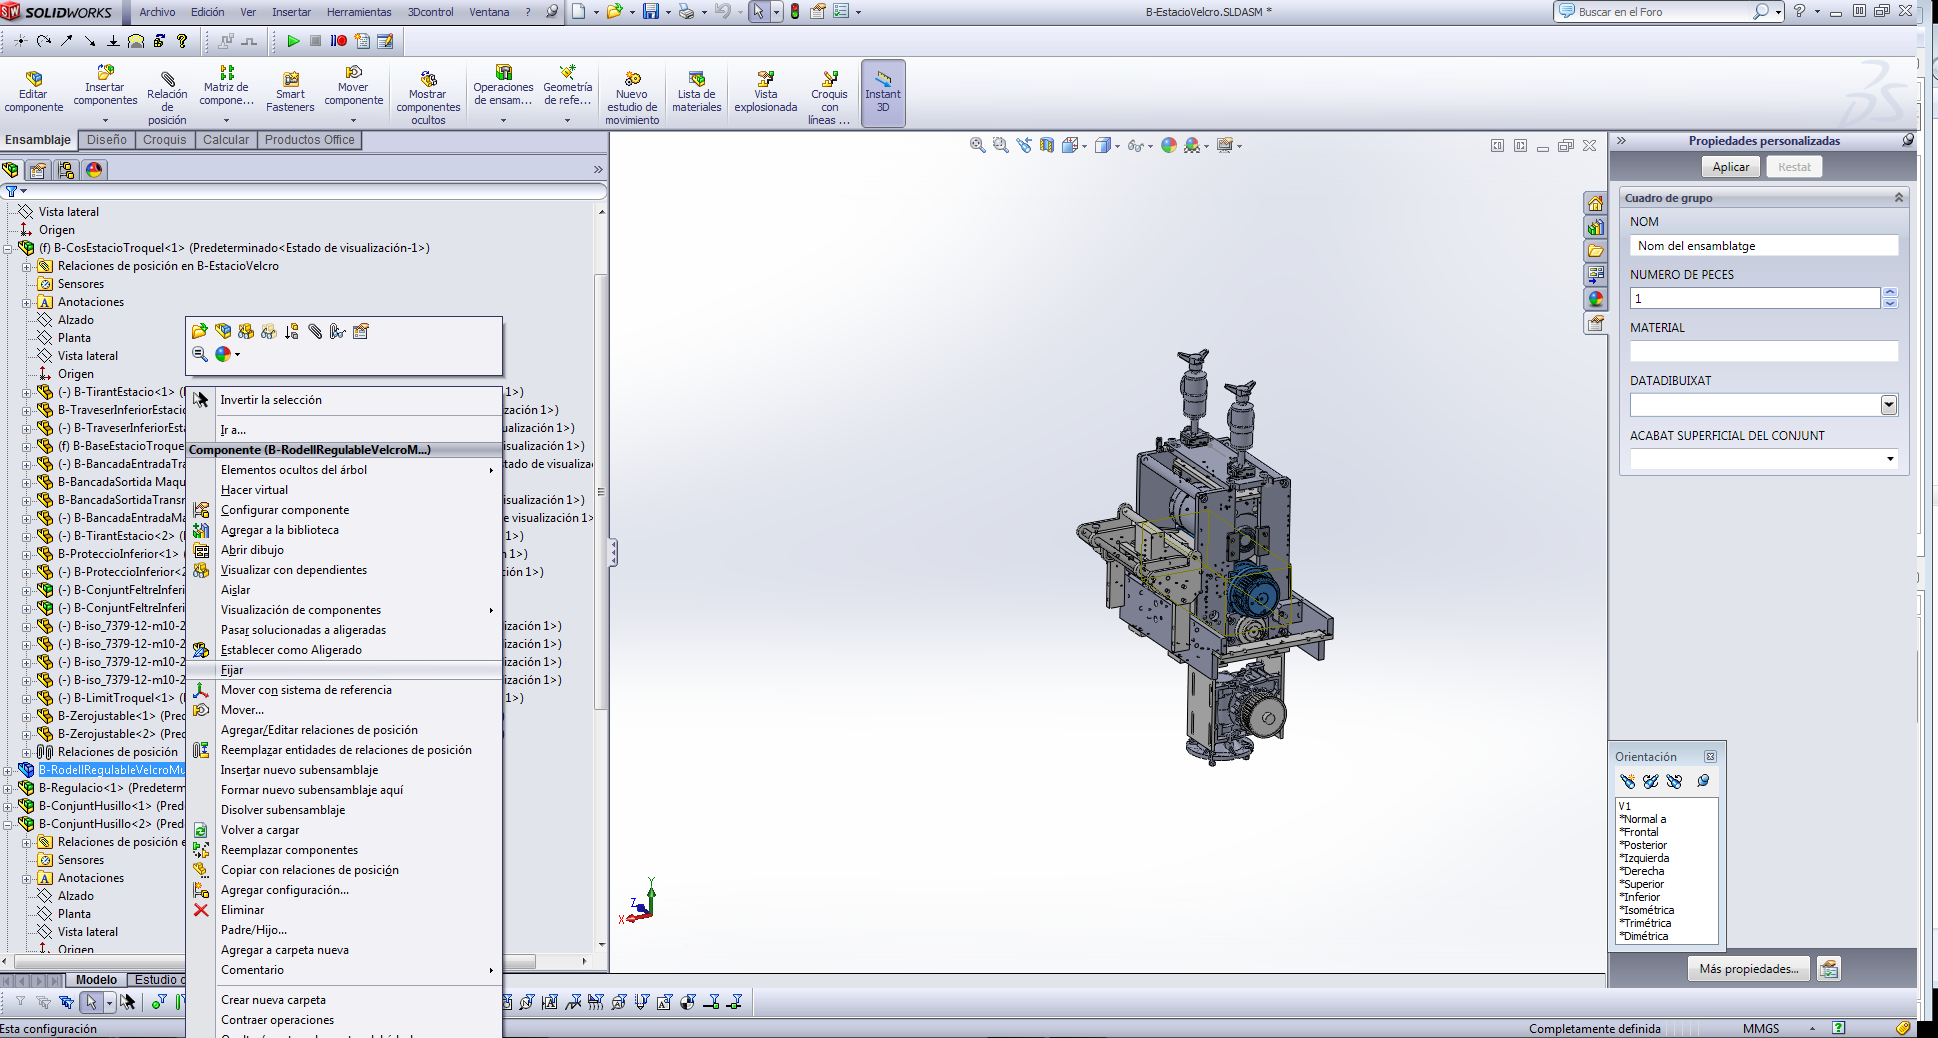Click Croquis con líneas de explosión
1938x1038 pixels.
pyautogui.click(x=829, y=97)
